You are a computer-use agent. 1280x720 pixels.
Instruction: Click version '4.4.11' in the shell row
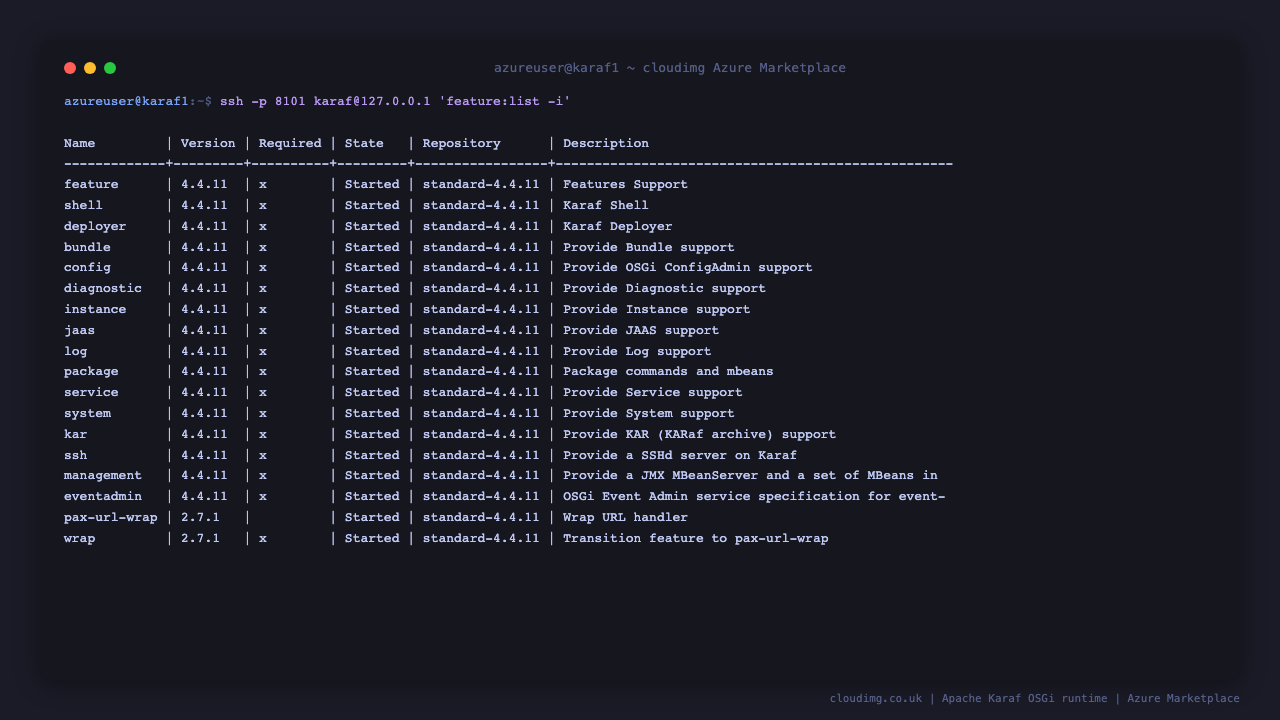204,205
